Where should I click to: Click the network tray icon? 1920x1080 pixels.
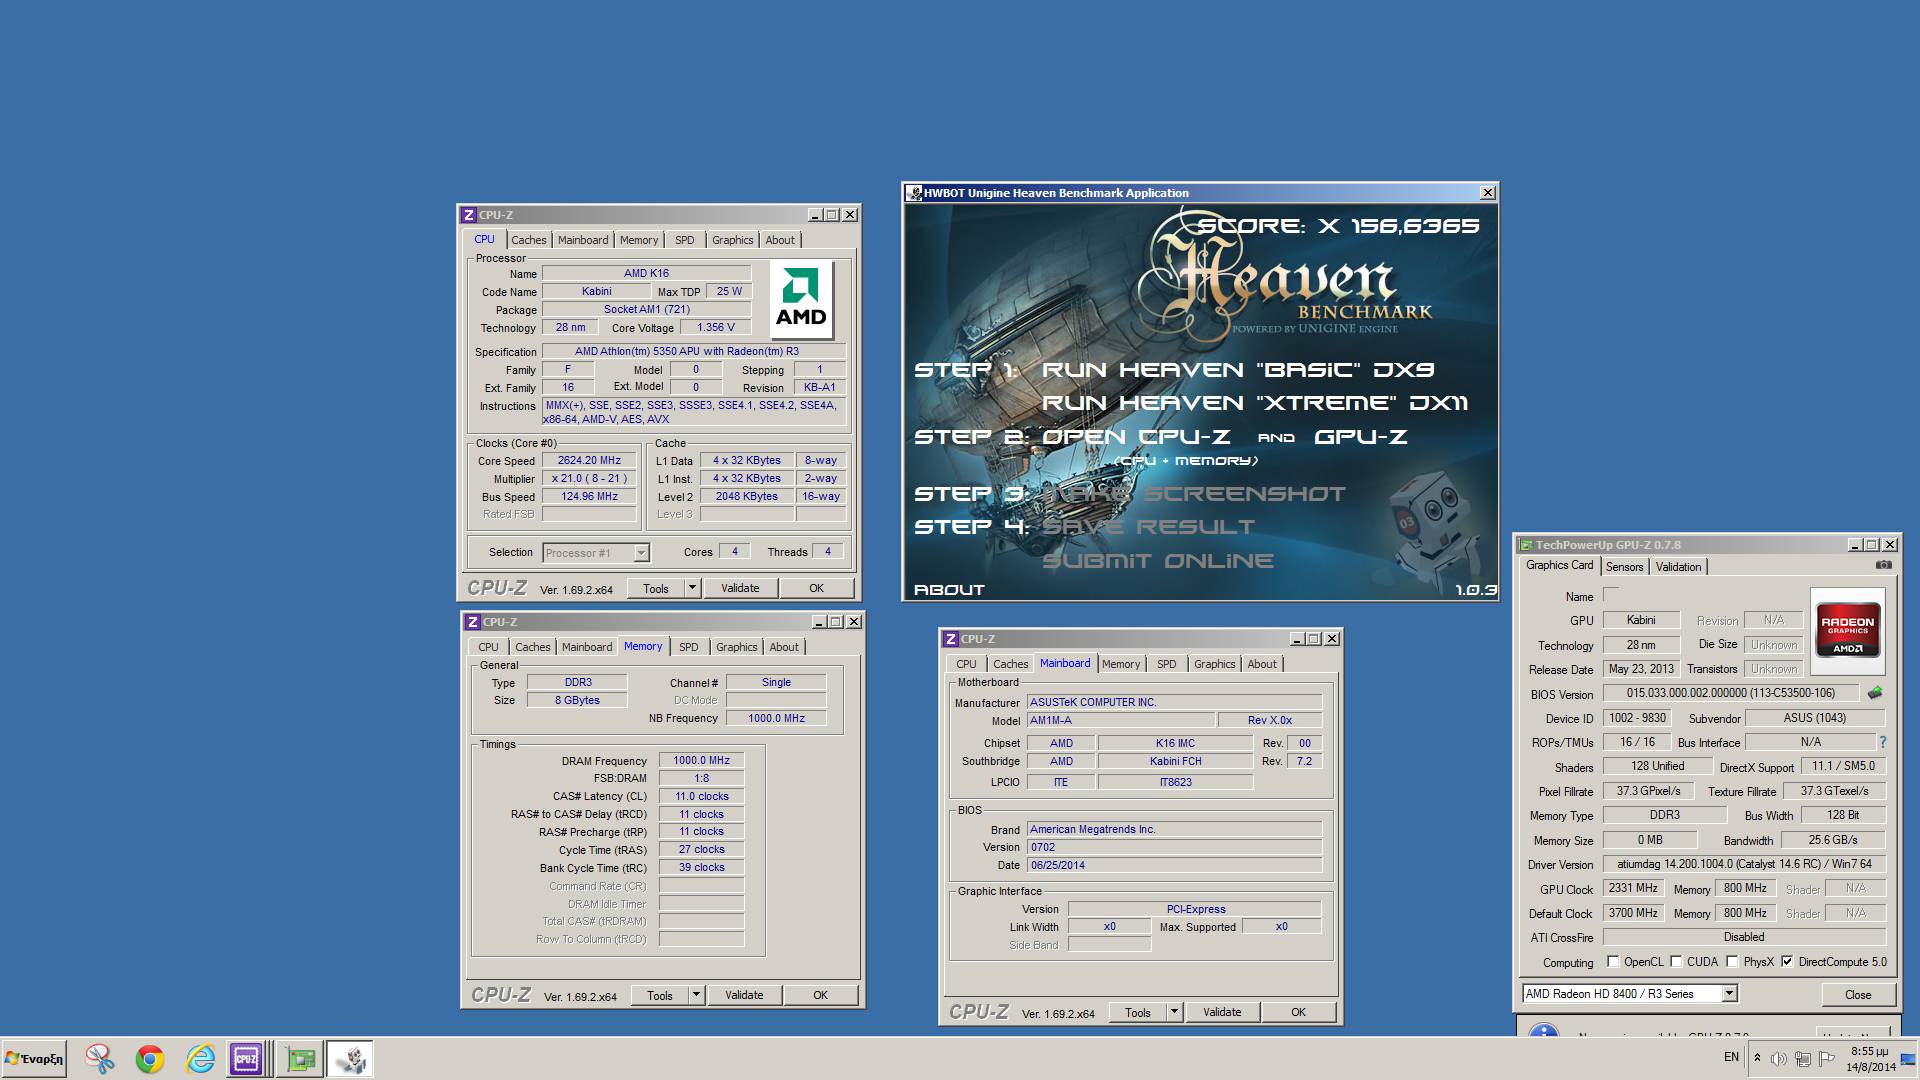click(1802, 1059)
